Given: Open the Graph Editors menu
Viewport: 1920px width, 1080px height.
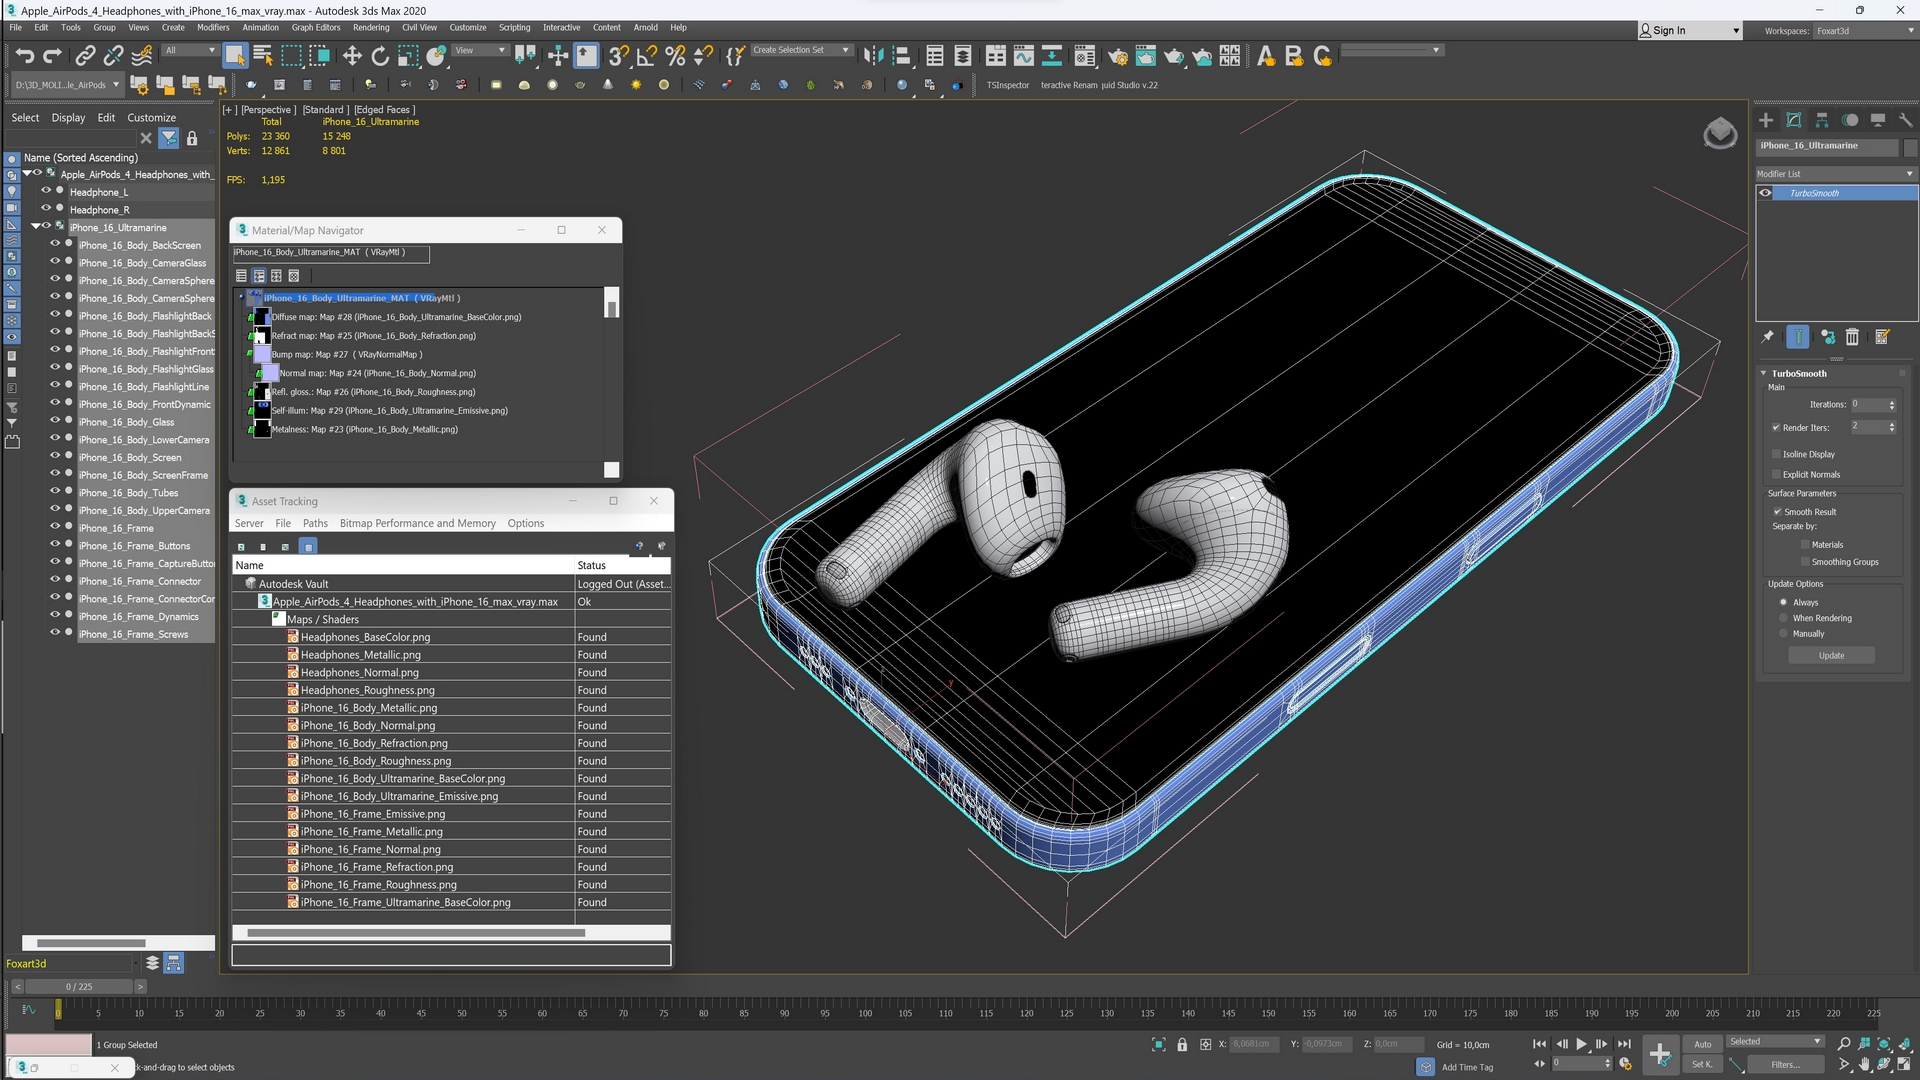Looking at the screenshot, I should coord(316,27).
